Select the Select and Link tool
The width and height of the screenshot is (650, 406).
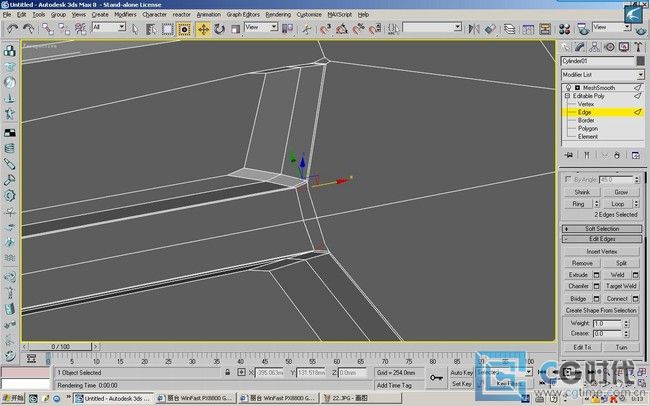(x=48, y=29)
